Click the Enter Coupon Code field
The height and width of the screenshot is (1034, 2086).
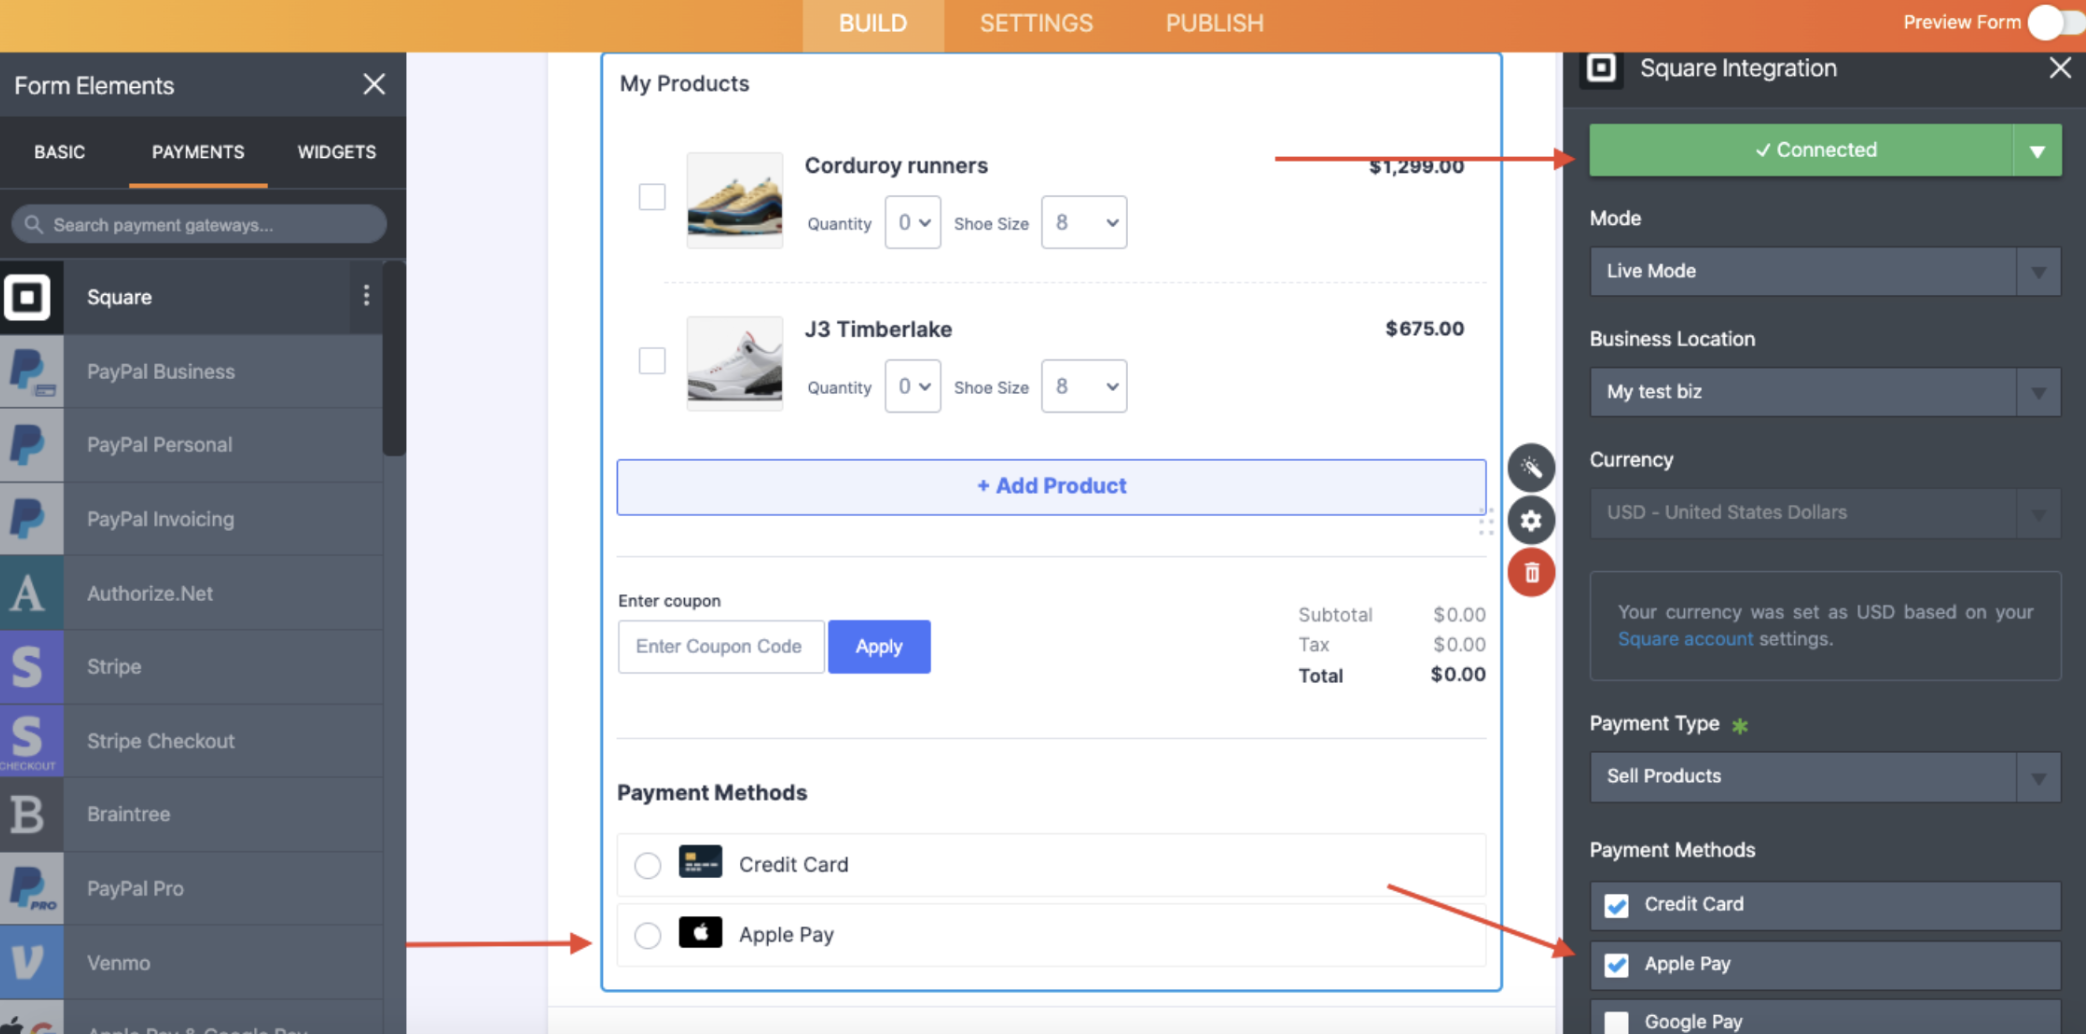coord(720,647)
